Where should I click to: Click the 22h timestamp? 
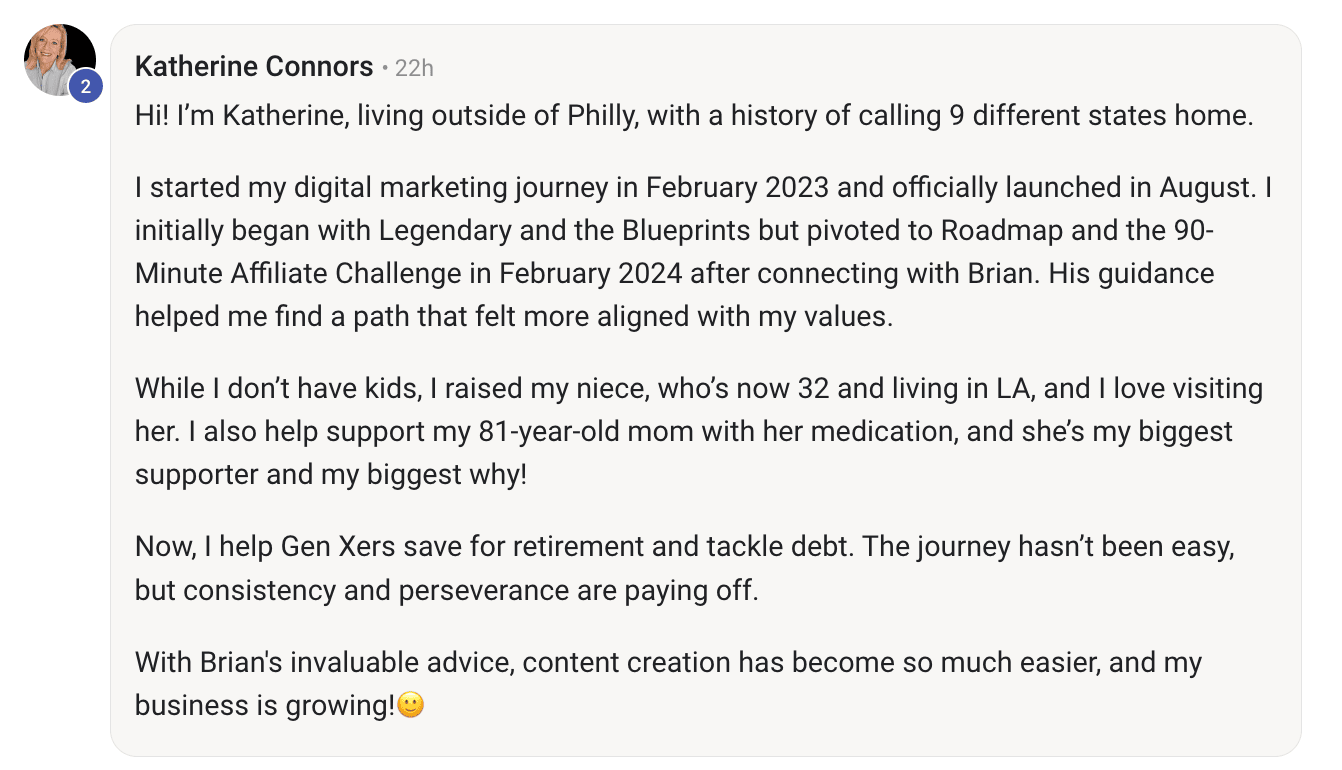(414, 68)
